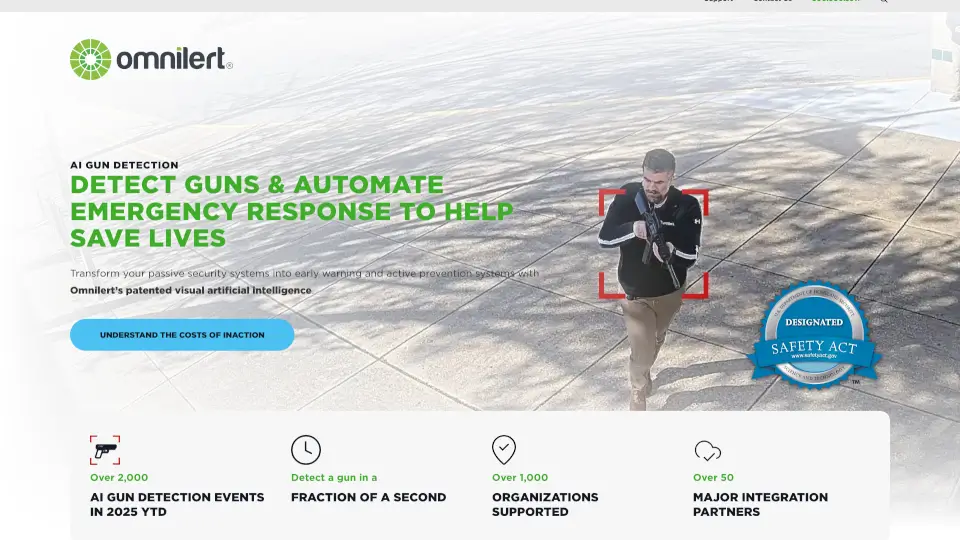Select 'AI Gun Detection Events in 2025 YTD' text

[177, 504]
